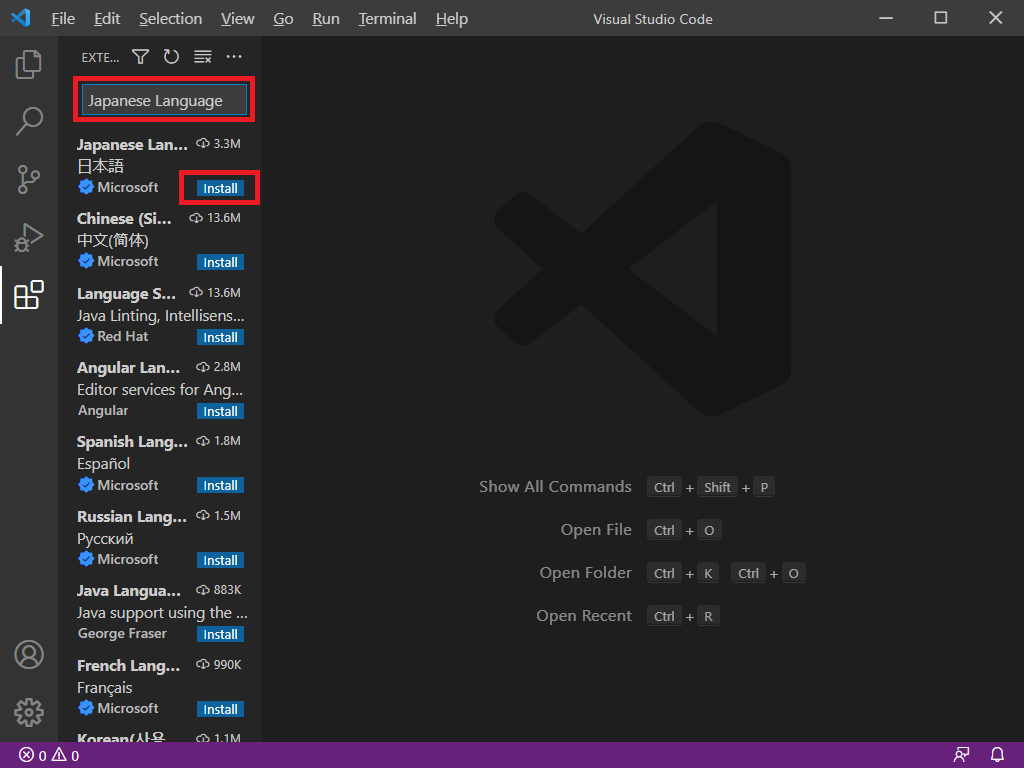The image size is (1024, 768).
Task: Select the Extensions view icon
Action: click(29, 295)
